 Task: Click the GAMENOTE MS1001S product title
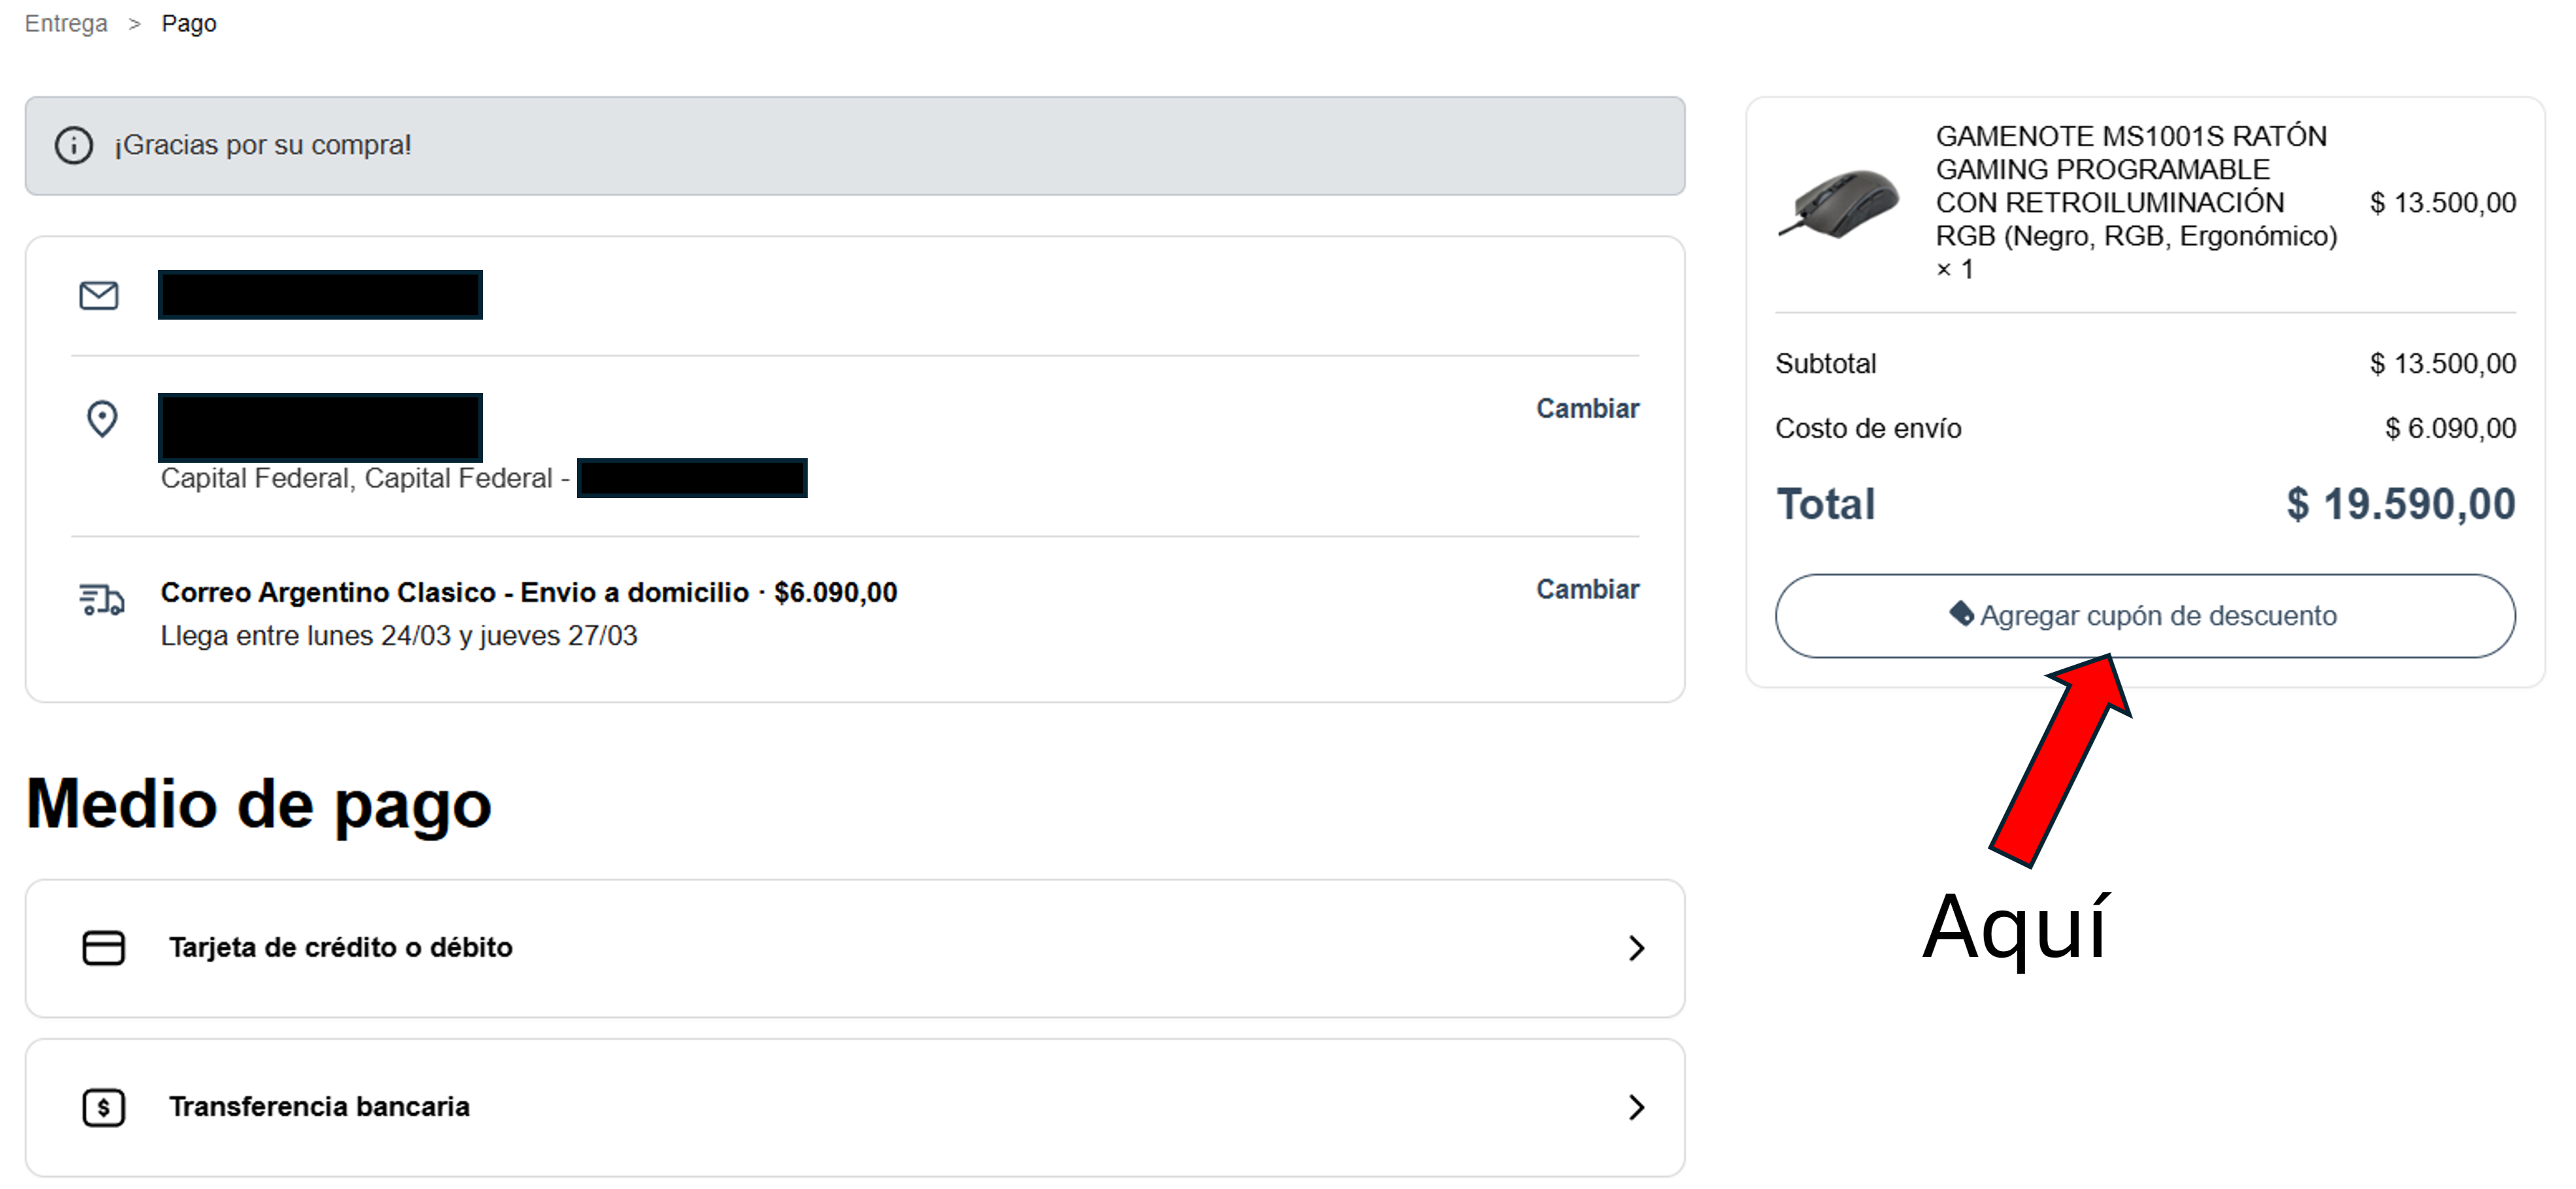click(2136, 186)
